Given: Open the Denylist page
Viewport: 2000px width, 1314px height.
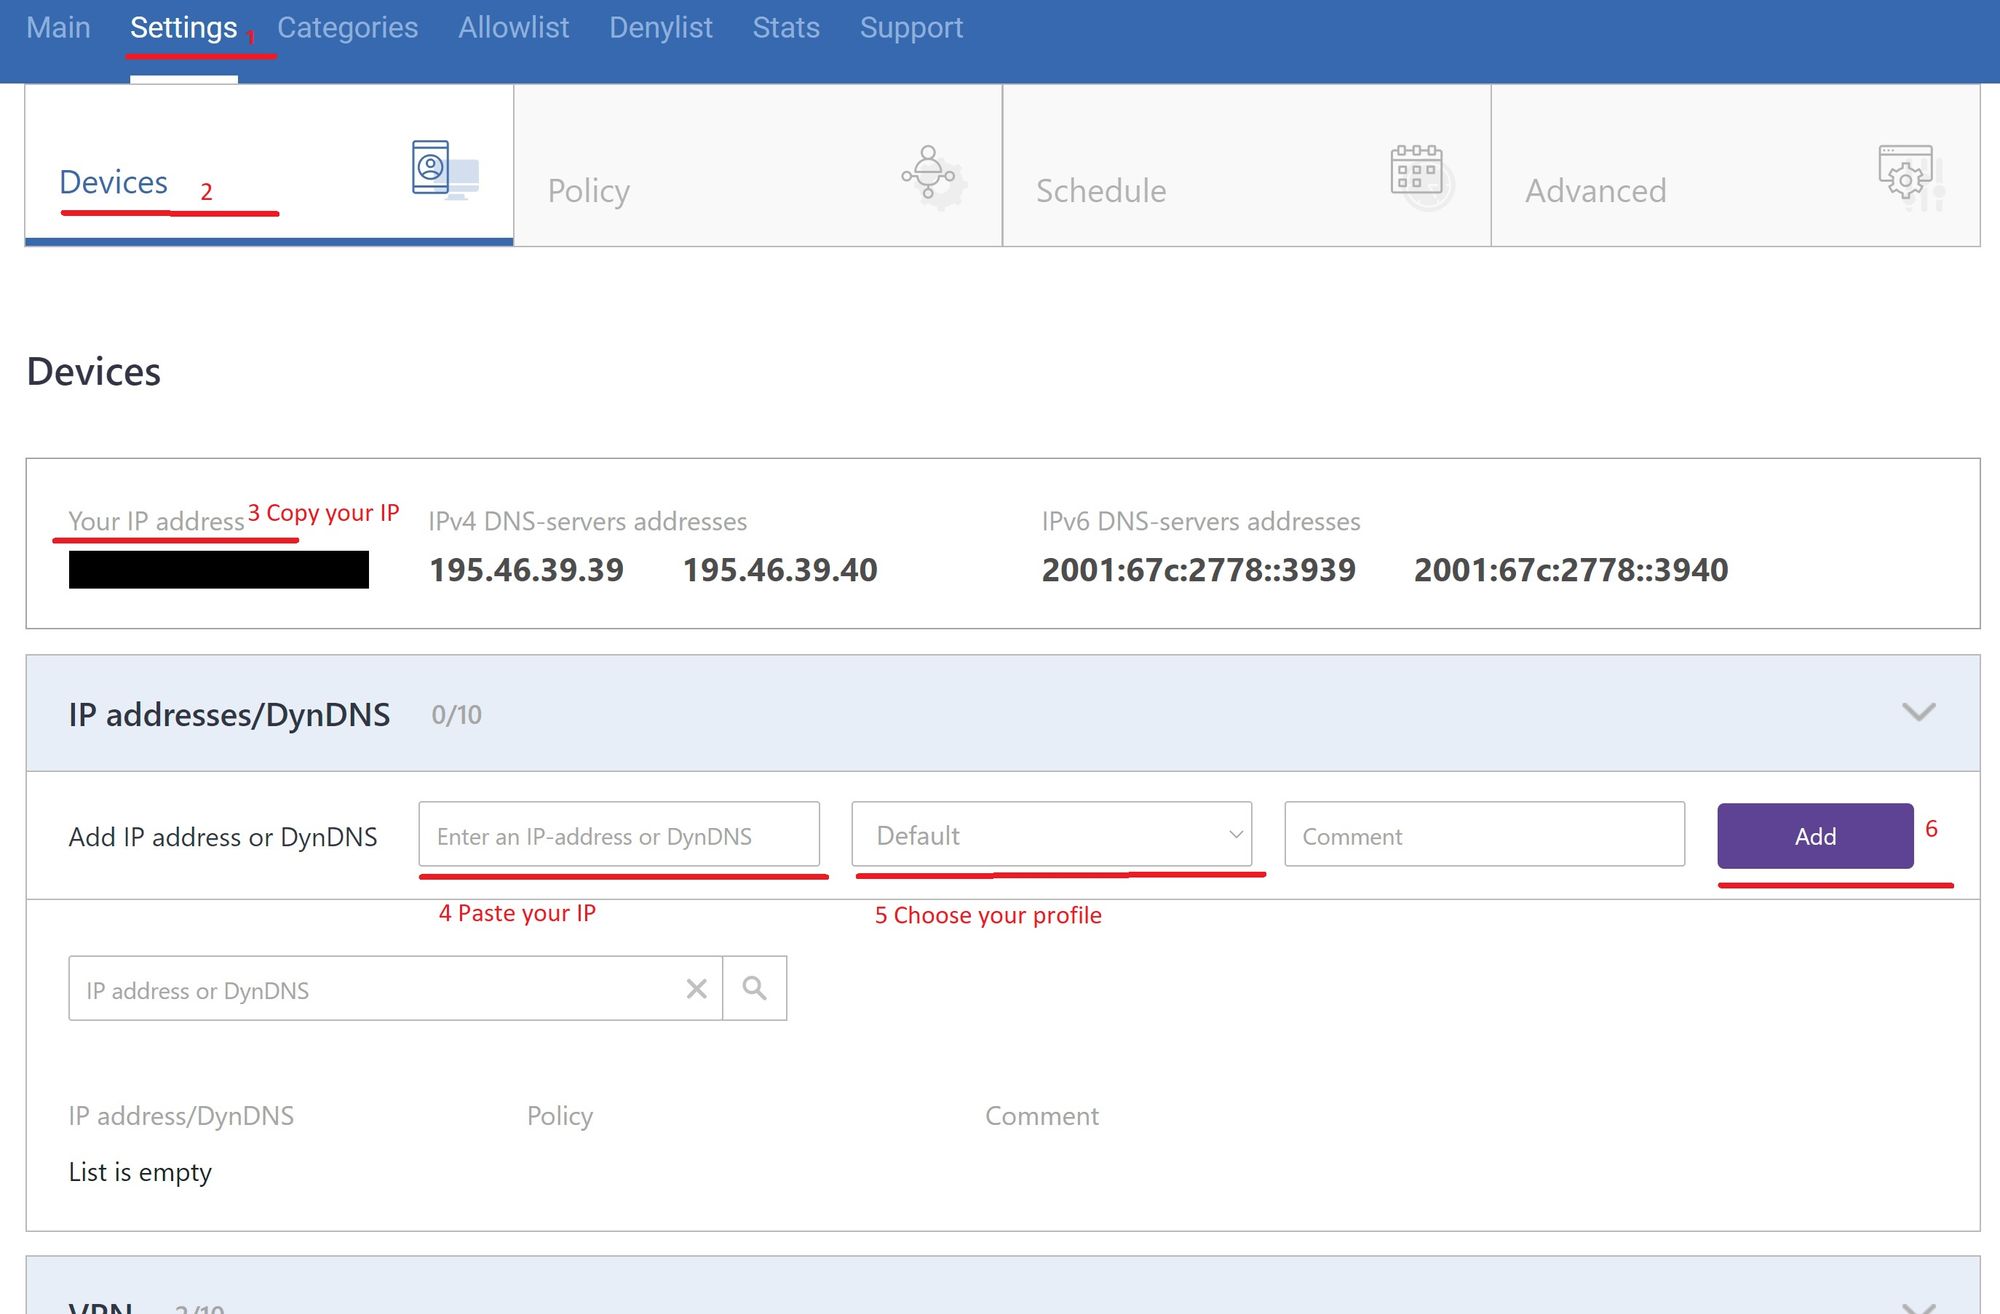Looking at the screenshot, I should coord(660,27).
